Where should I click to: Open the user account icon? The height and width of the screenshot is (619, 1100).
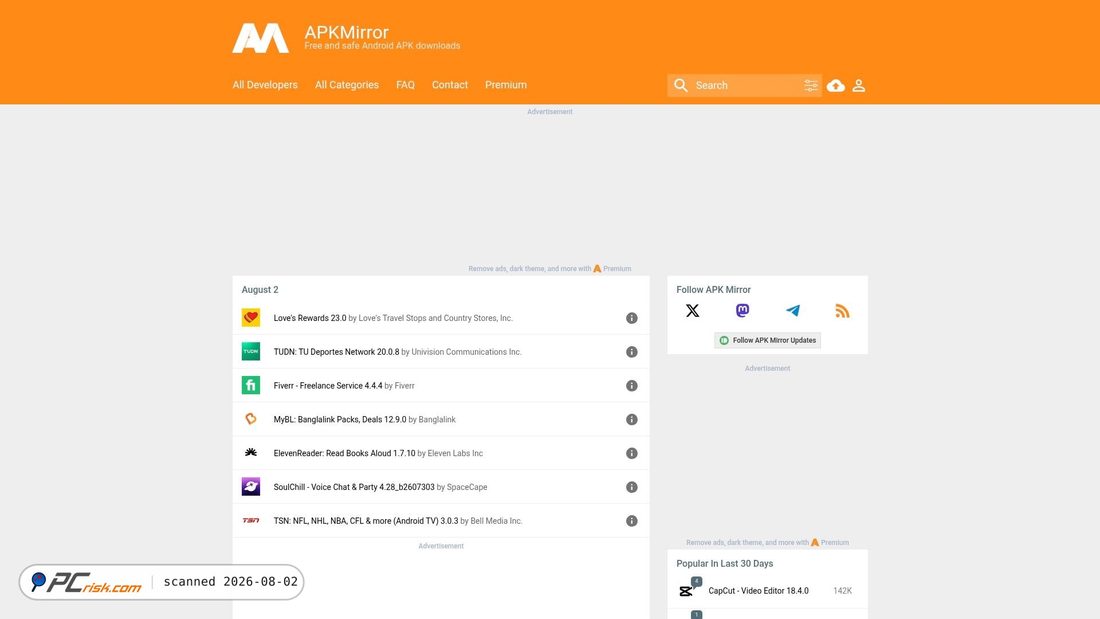pyautogui.click(x=859, y=86)
